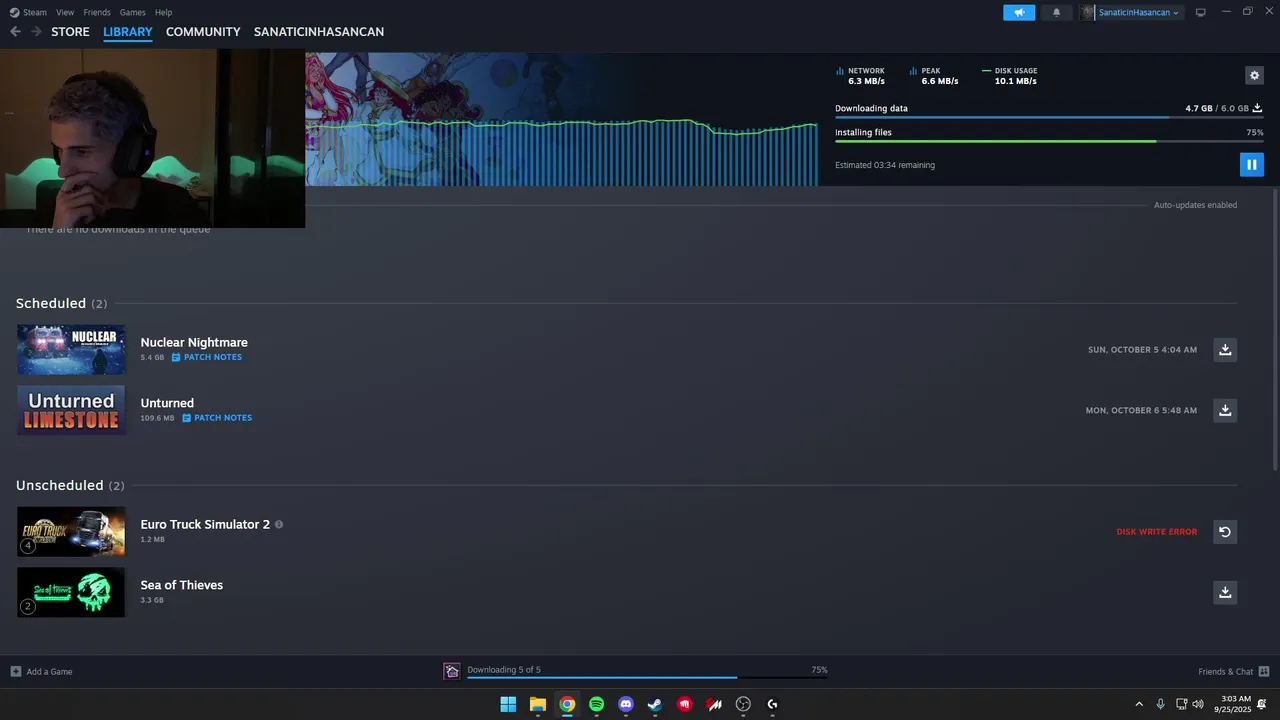Open the Games menu
The width and height of the screenshot is (1280, 720).
[133, 12]
